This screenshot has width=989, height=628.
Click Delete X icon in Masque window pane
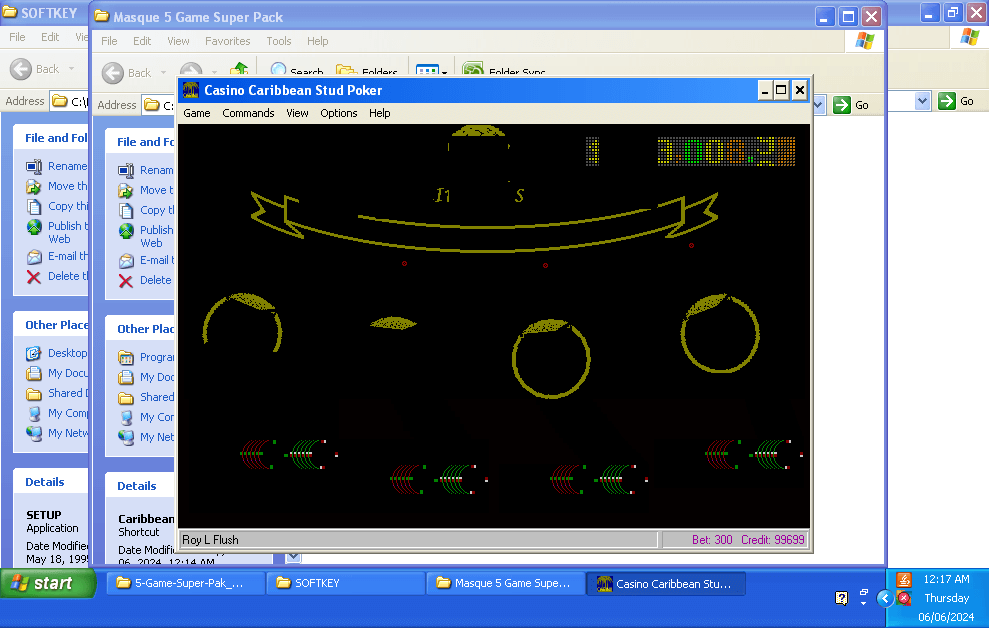126,281
